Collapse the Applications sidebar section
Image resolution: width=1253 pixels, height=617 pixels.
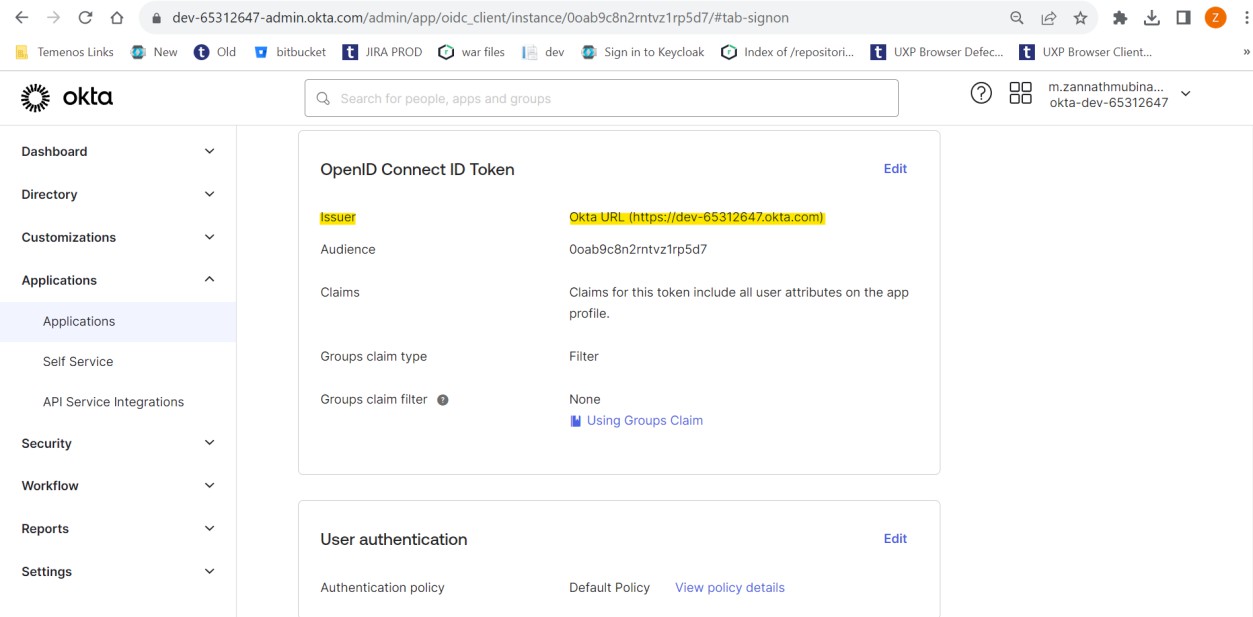tap(209, 280)
